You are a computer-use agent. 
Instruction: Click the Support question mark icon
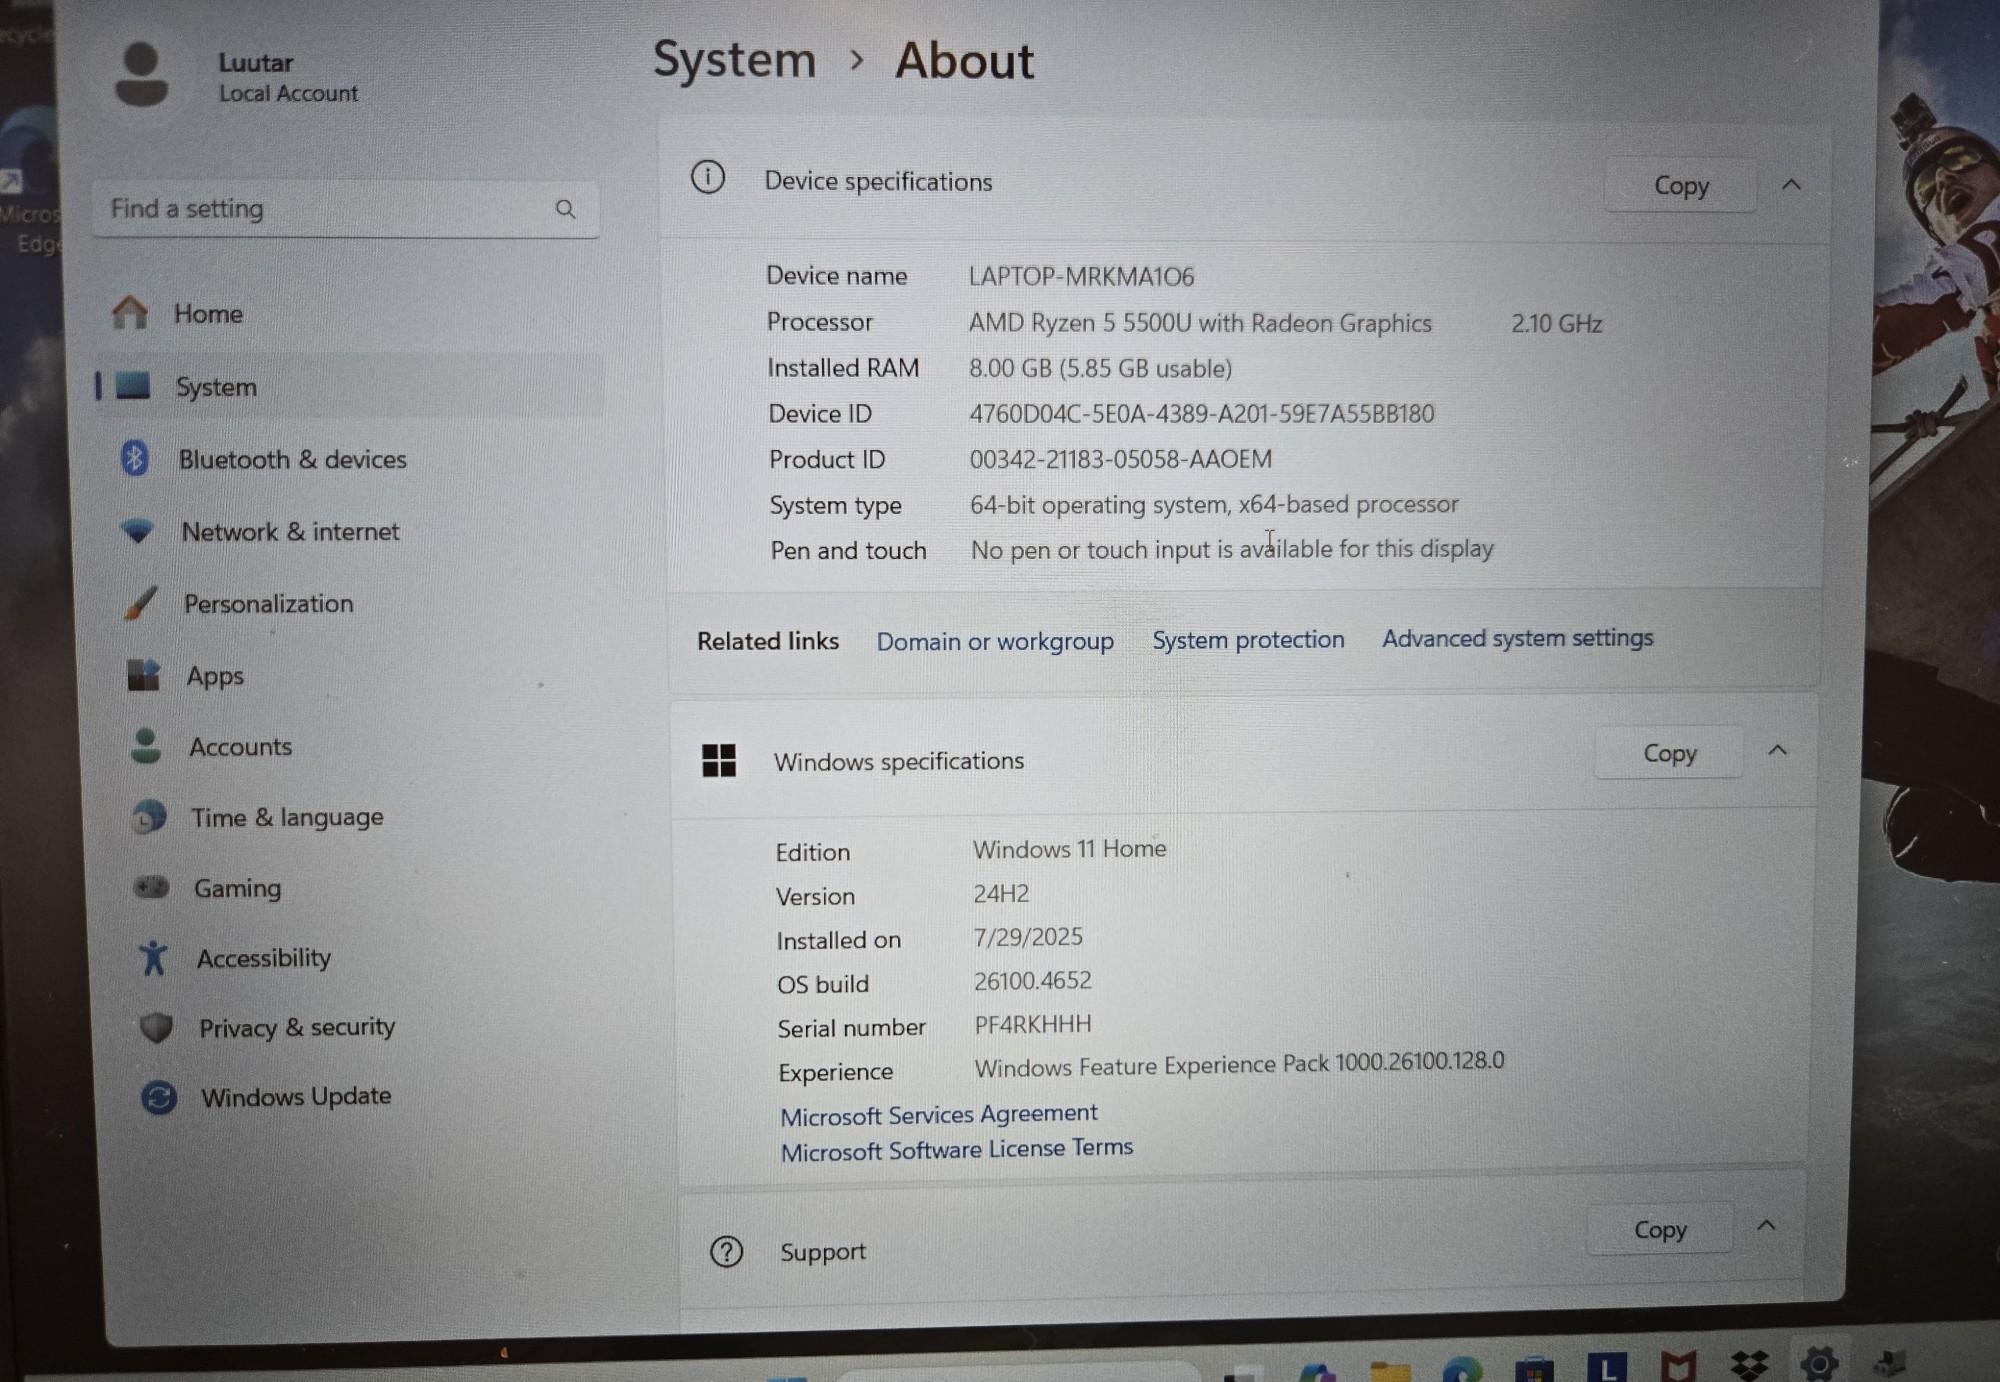(726, 1251)
